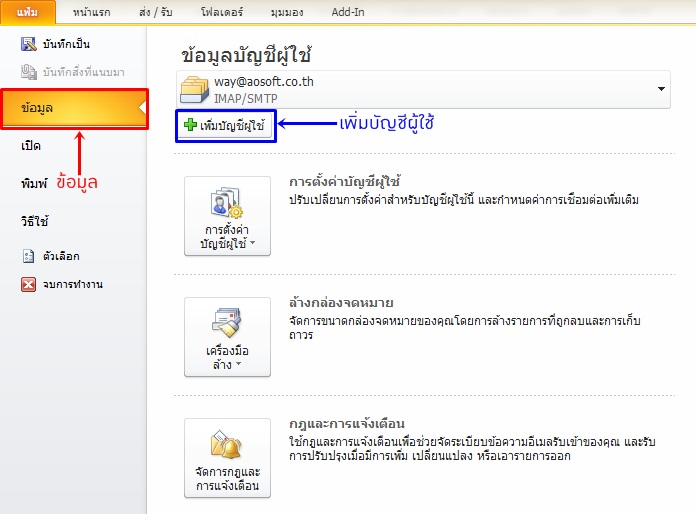The image size is (696, 514).
Task: Go to พิมพ์ in the sidebar
Action: click(34, 183)
